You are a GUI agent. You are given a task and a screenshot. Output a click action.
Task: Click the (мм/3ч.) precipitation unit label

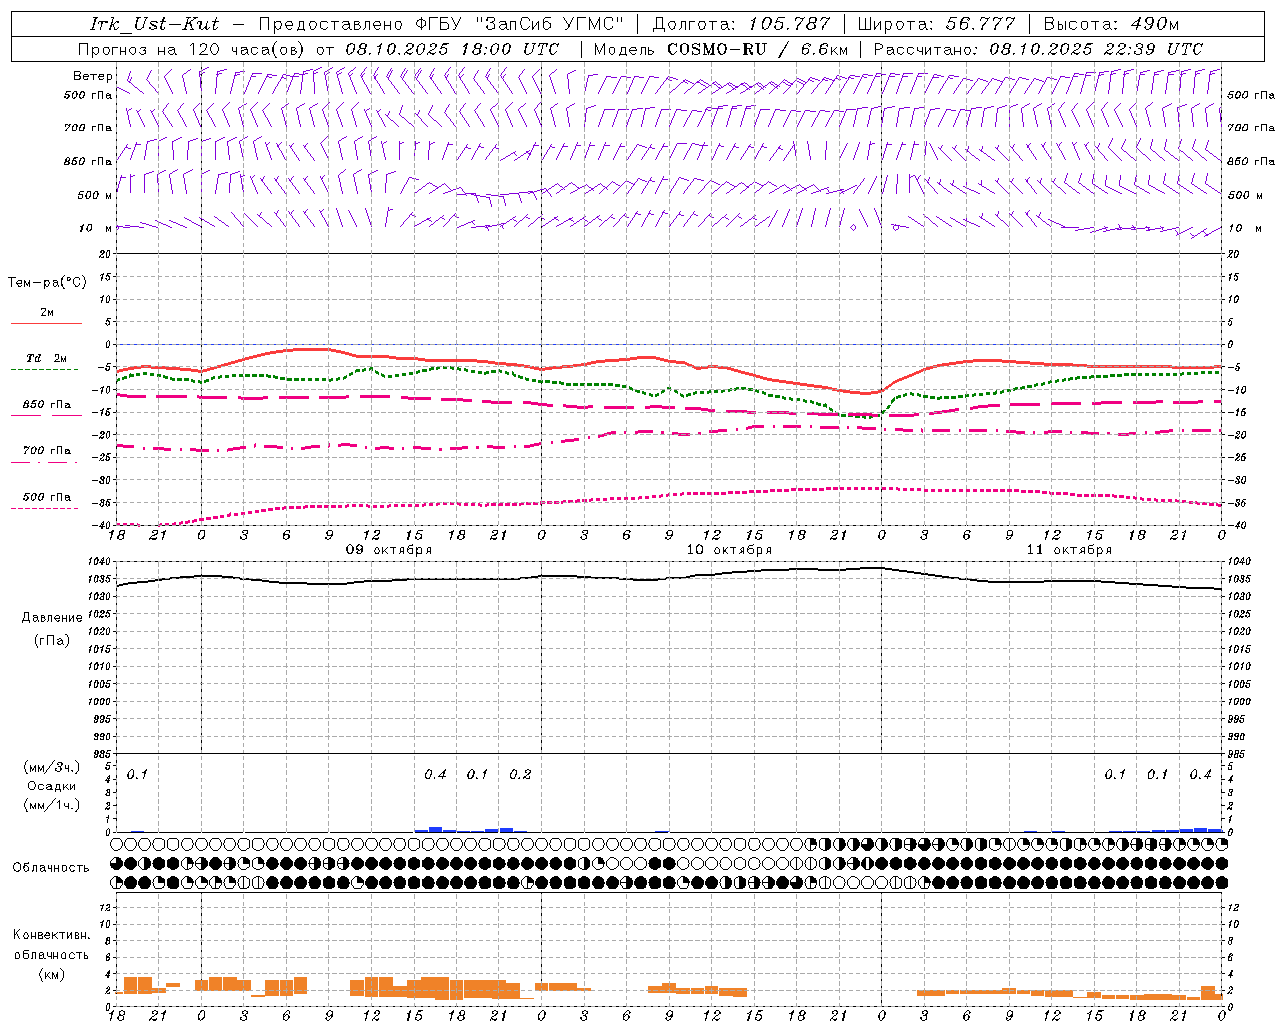tap(52, 767)
